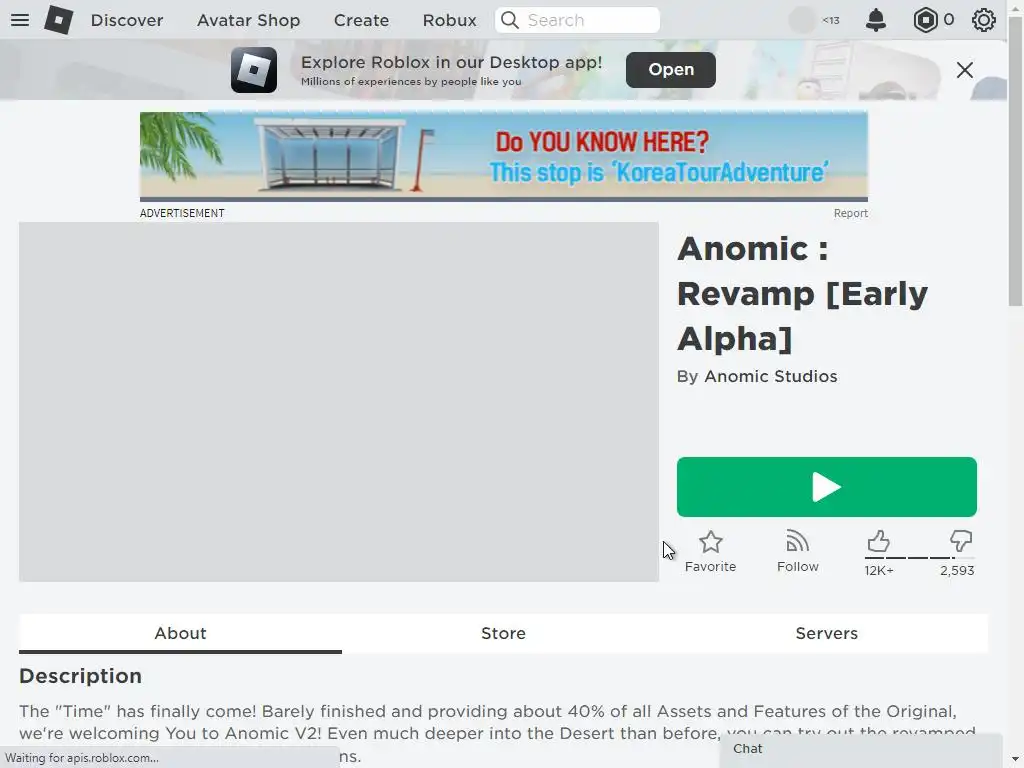Start the game with green play button
Screen dimensions: 1024x768
(x=827, y=487)
